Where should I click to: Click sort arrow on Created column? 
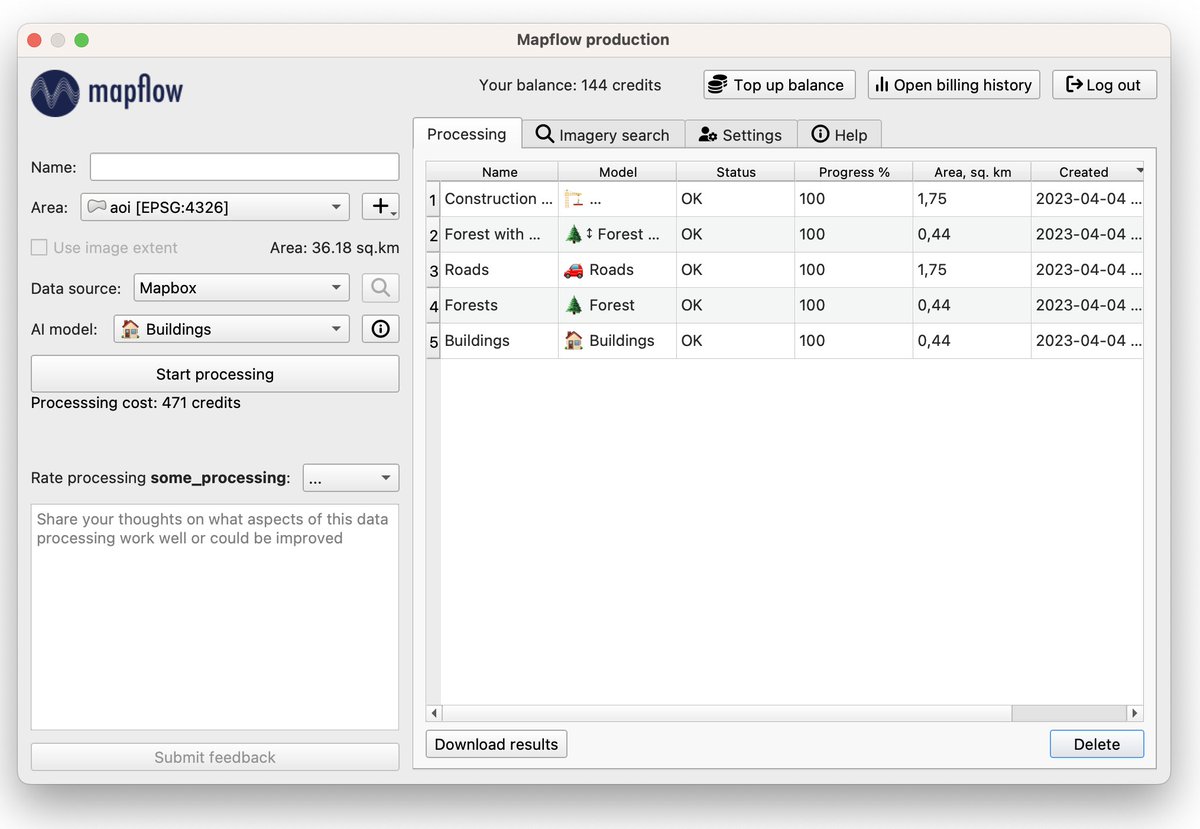[1139, 171]
